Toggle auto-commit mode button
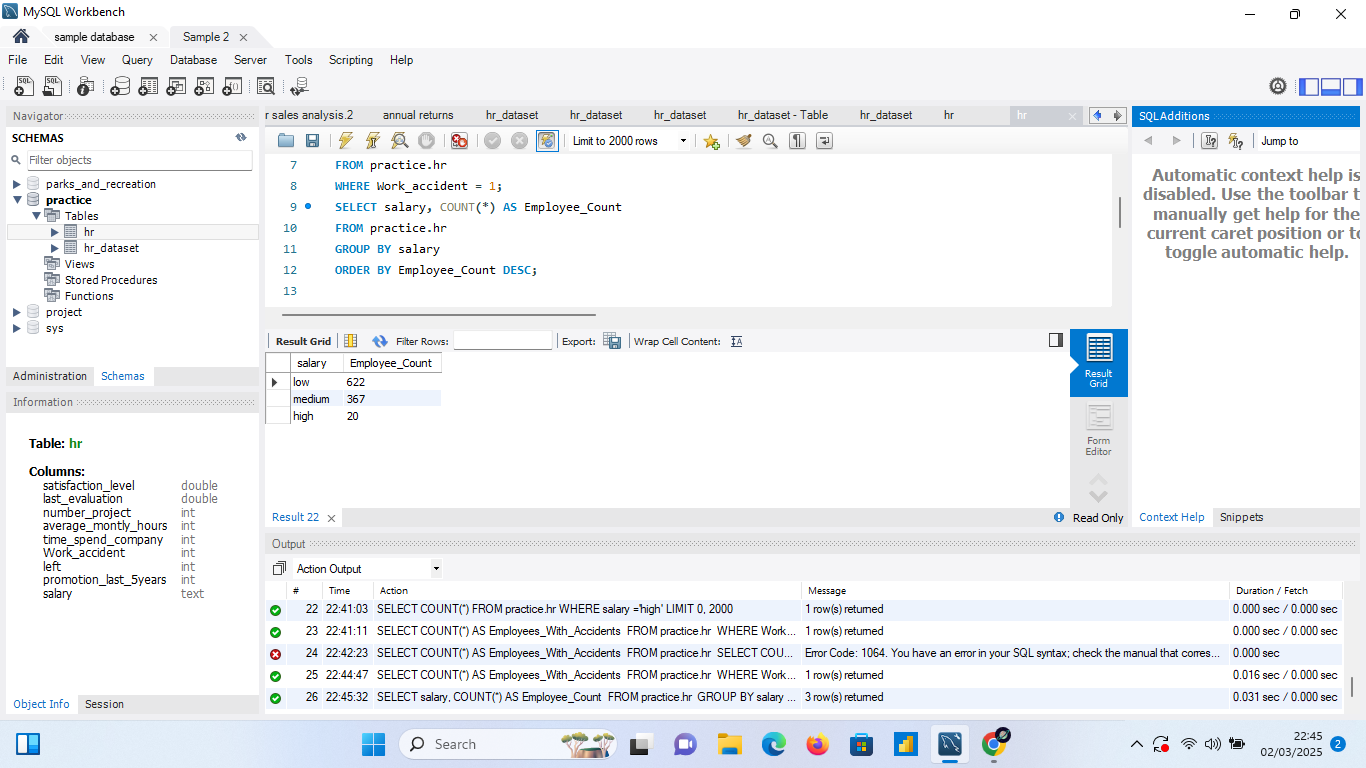This screenshot has width=1366, height=768. 547,141
